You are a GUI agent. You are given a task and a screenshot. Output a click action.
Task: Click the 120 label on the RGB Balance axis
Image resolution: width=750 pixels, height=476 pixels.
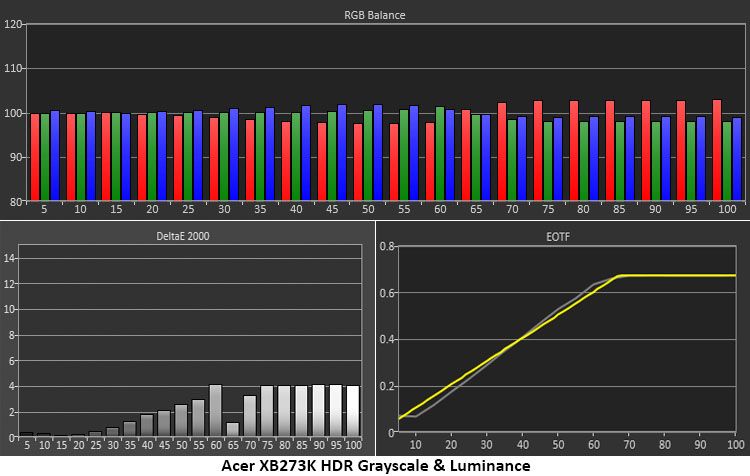coord(13,24)
